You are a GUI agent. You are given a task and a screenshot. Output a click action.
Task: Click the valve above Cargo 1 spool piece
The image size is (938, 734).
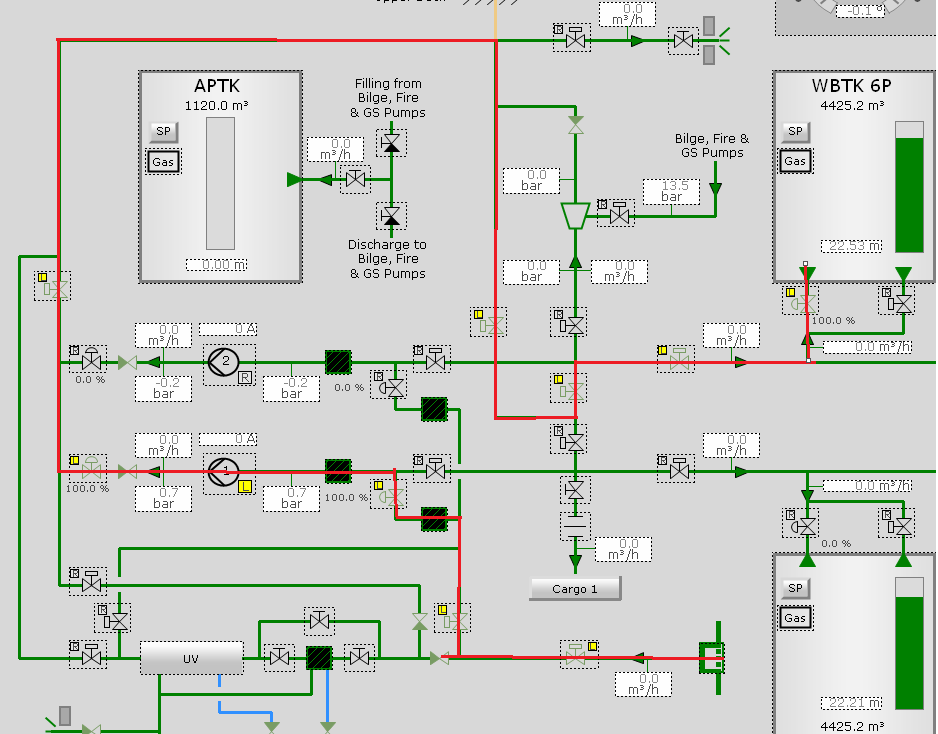point(575,490)
